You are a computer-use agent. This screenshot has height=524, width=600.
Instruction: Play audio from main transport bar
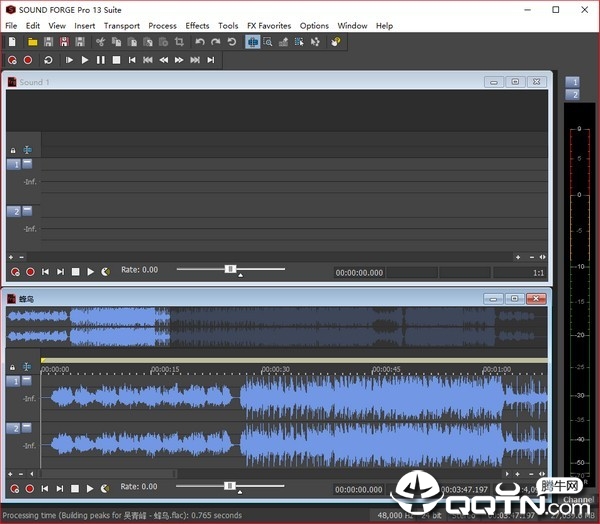(85, 60)
